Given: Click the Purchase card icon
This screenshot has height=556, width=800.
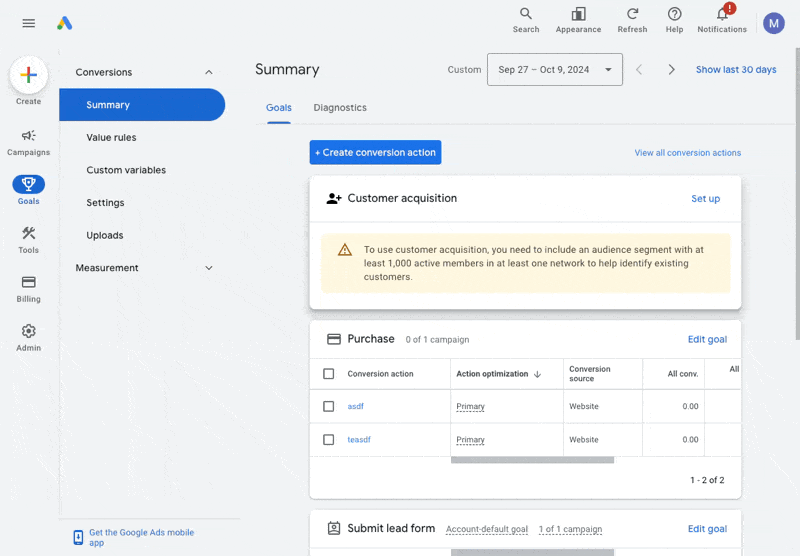Looking at the screenshot, I should tap(334, 339).
